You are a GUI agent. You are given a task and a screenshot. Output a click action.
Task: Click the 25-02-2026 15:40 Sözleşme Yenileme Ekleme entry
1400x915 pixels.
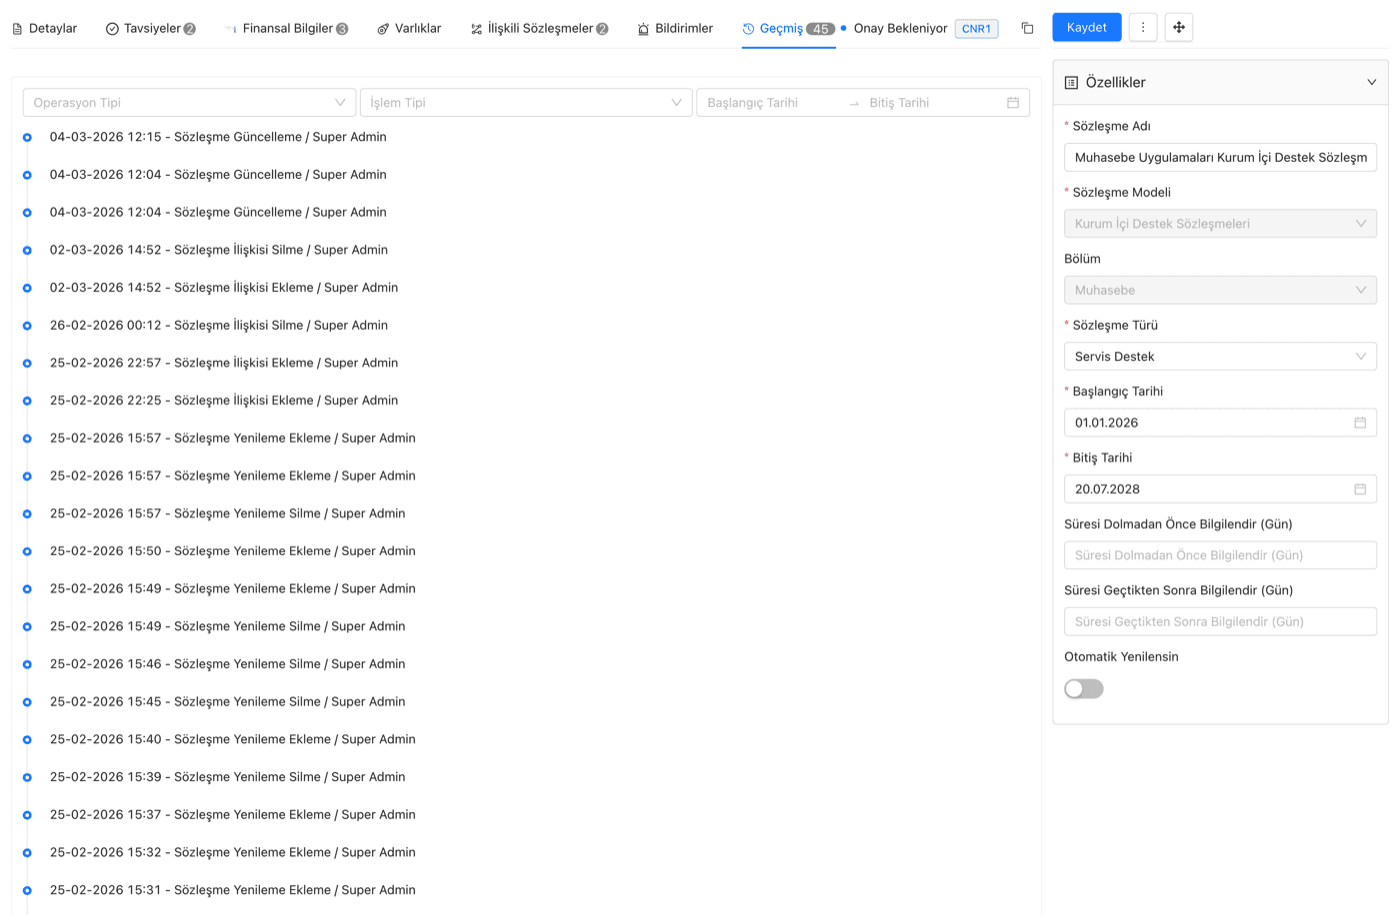[x=233, y=740]
